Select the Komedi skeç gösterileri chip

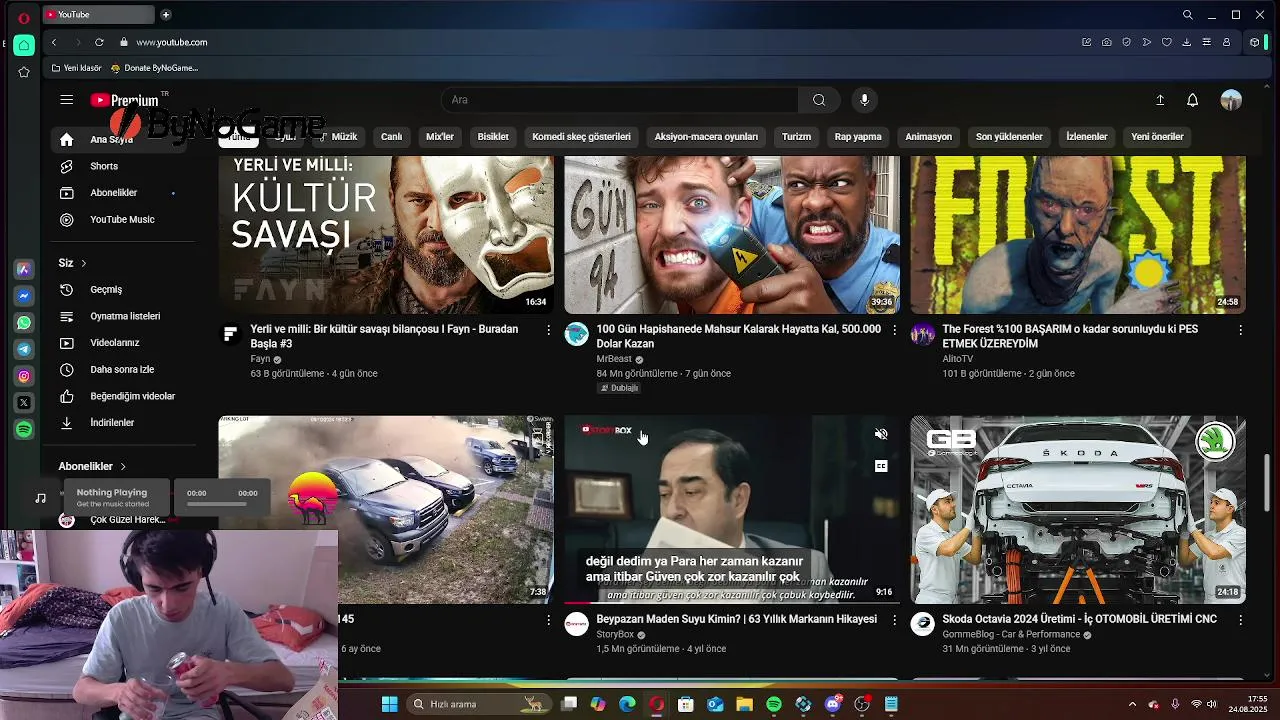(581, 137)
